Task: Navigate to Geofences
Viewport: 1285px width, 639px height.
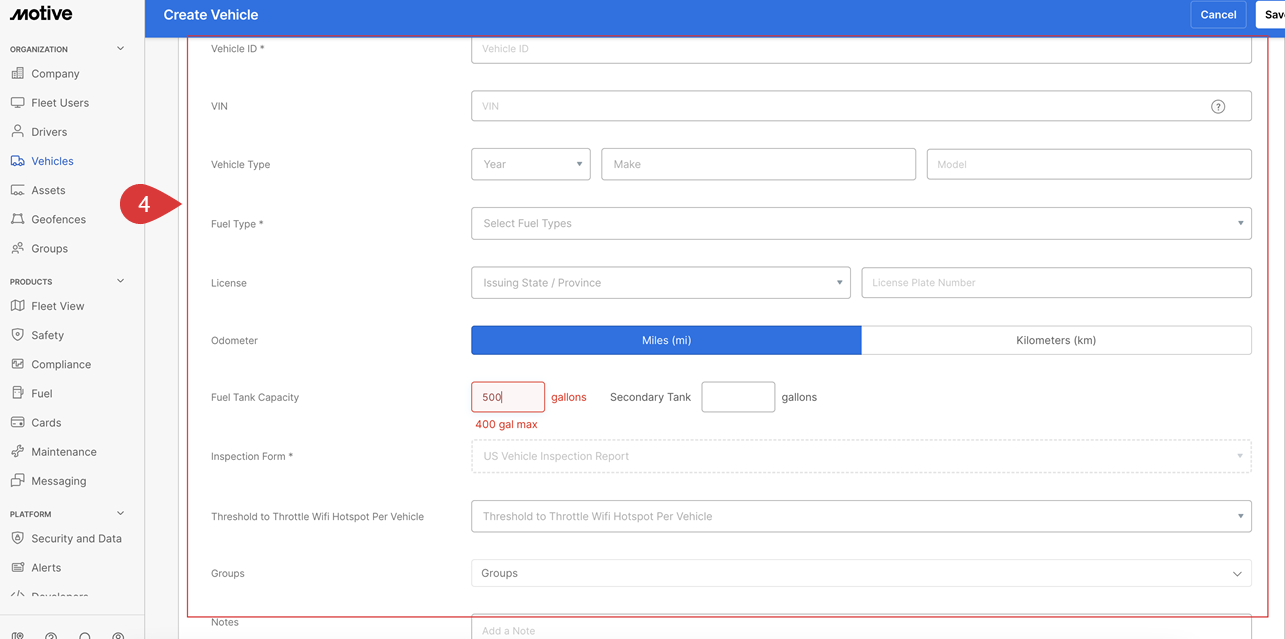Action: [x=58, y=219]
